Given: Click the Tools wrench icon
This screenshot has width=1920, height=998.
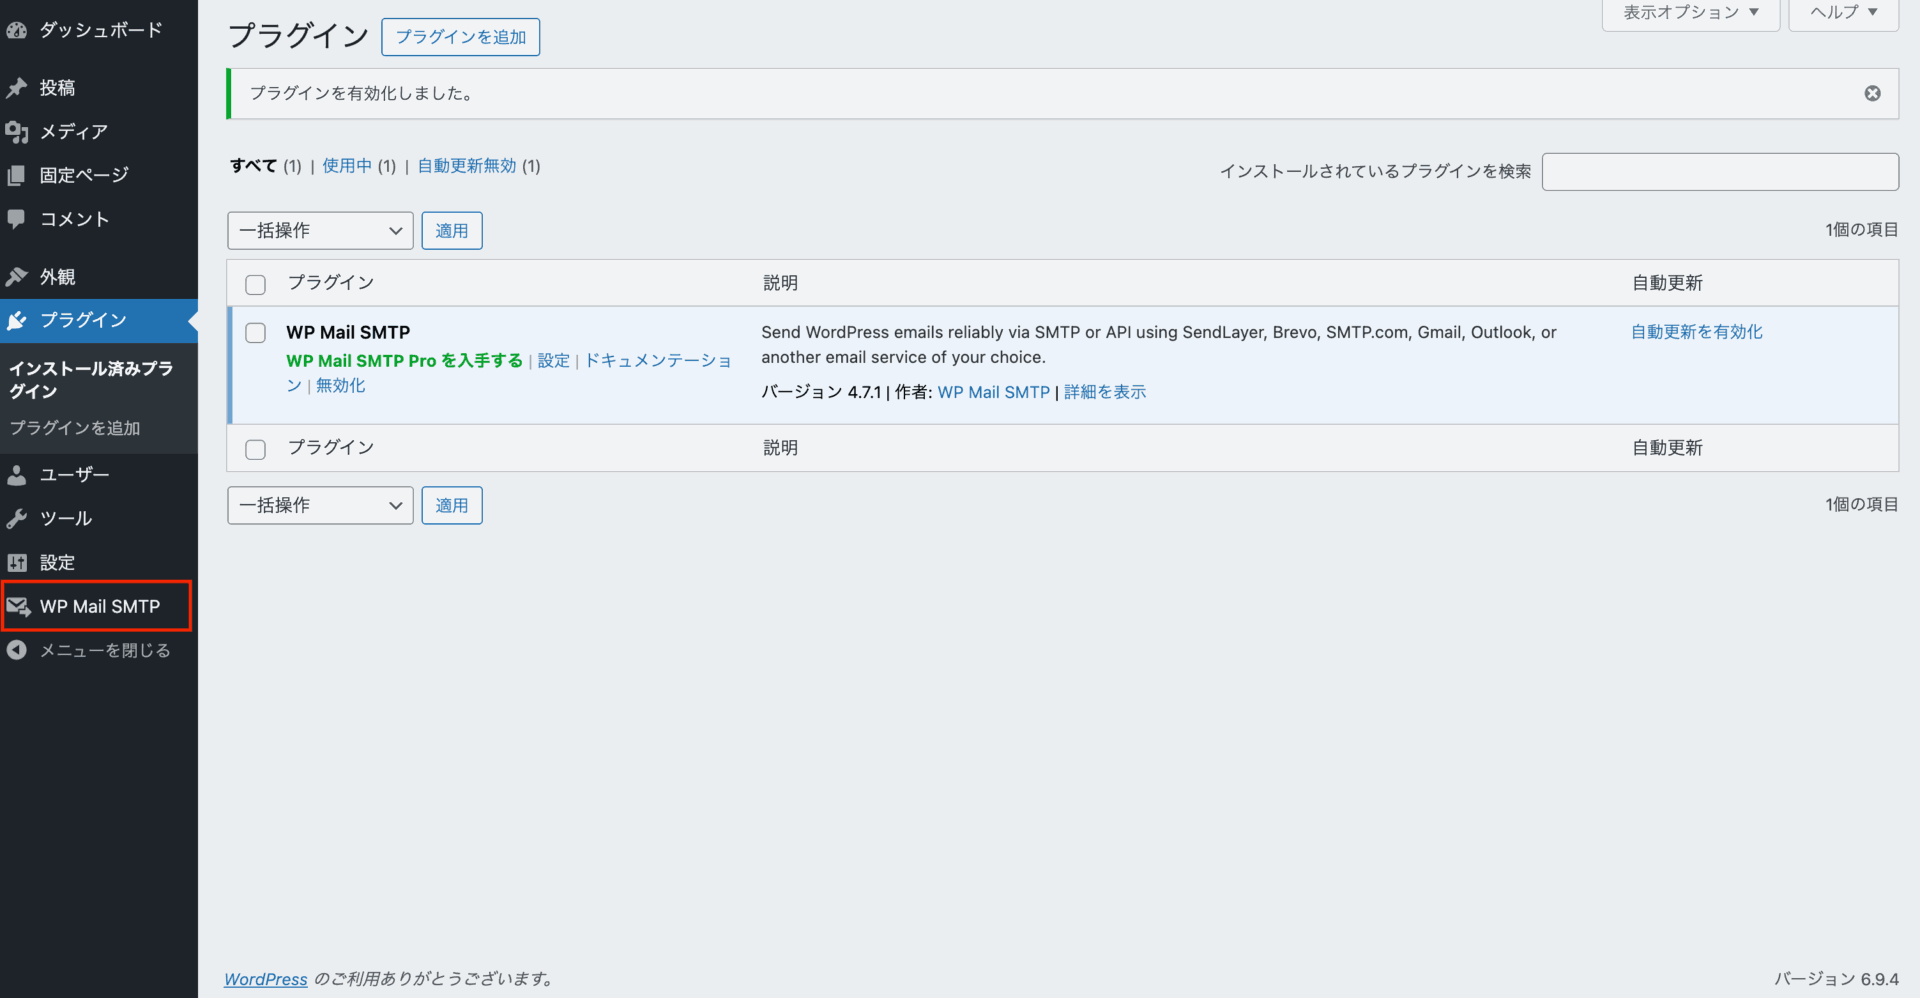Looking at the screenshot, I should pos(16,519).
